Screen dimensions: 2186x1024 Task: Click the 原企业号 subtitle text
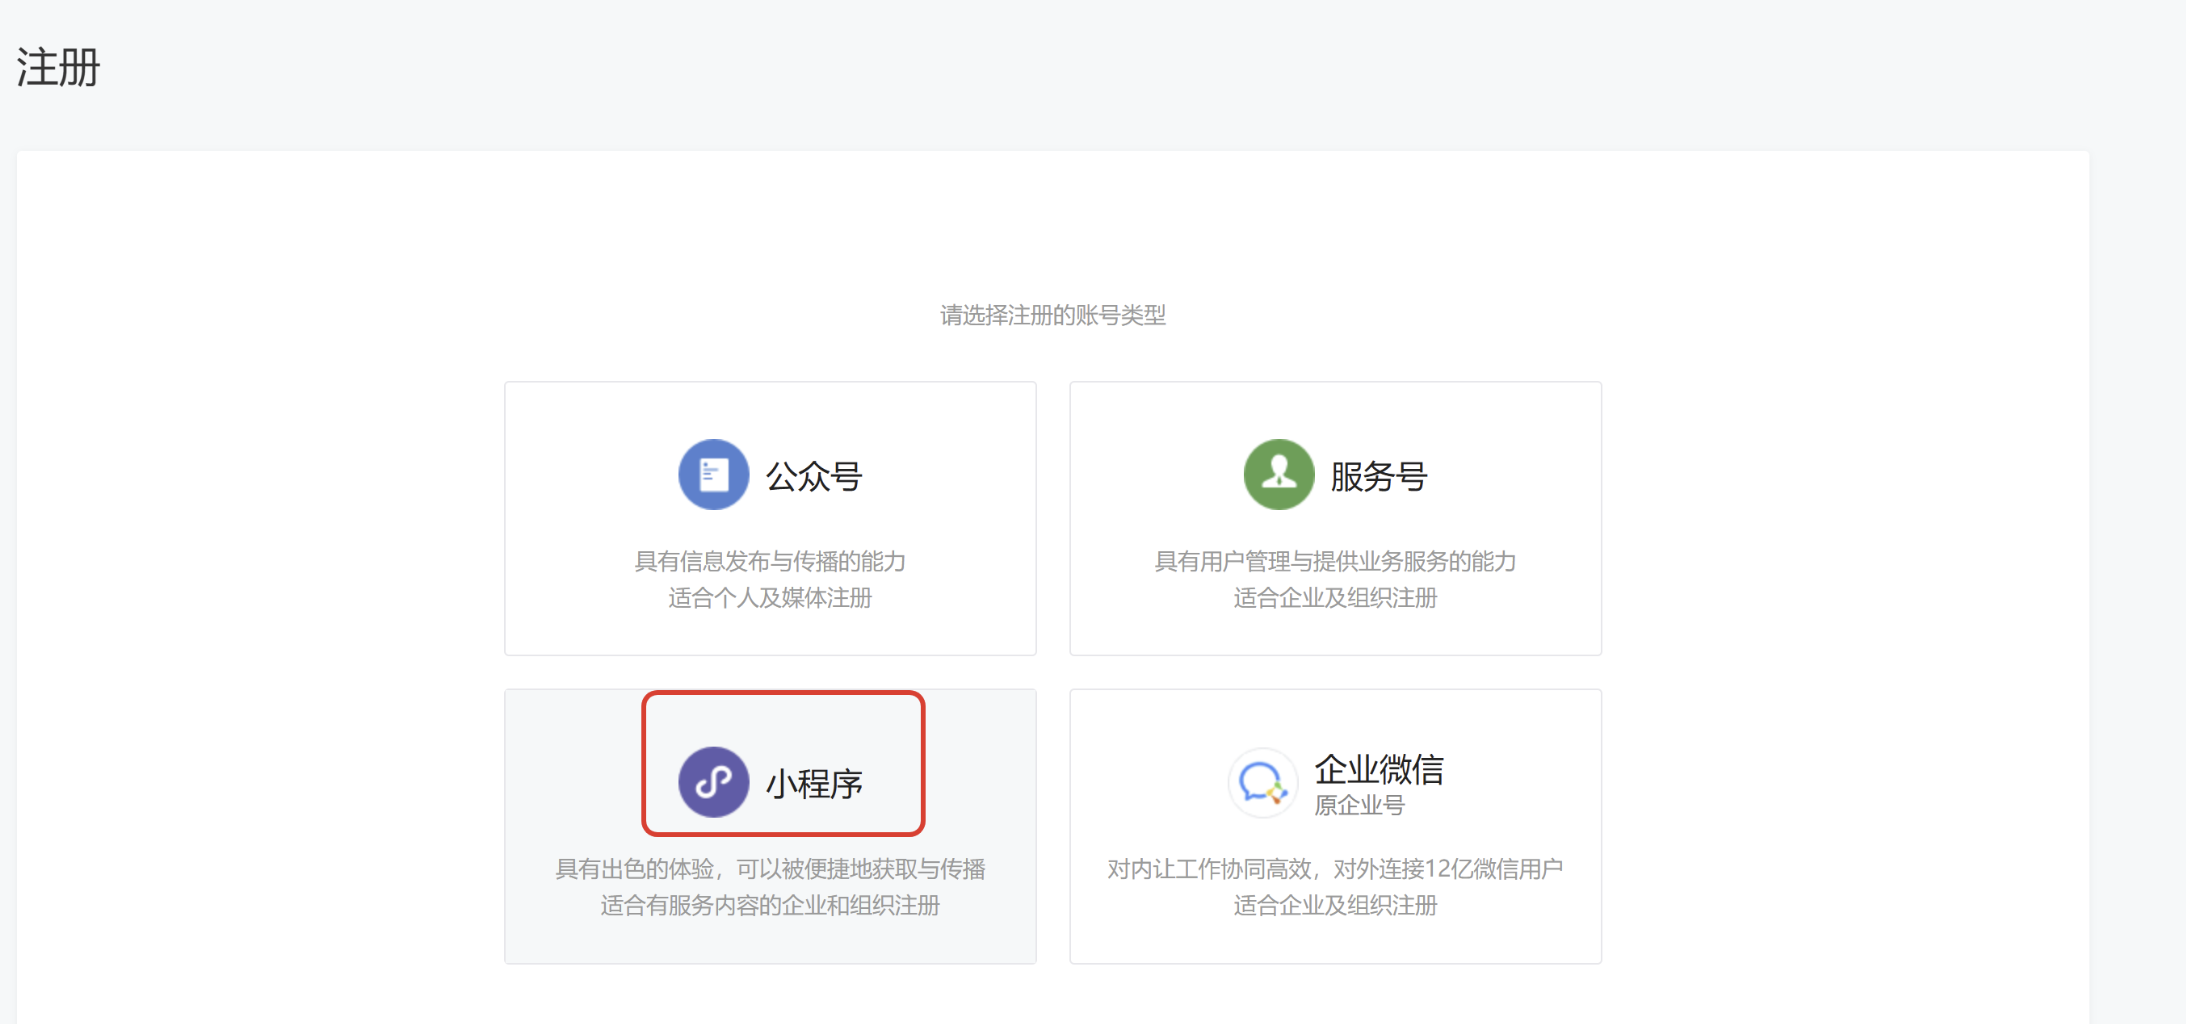pos(1359,805)
